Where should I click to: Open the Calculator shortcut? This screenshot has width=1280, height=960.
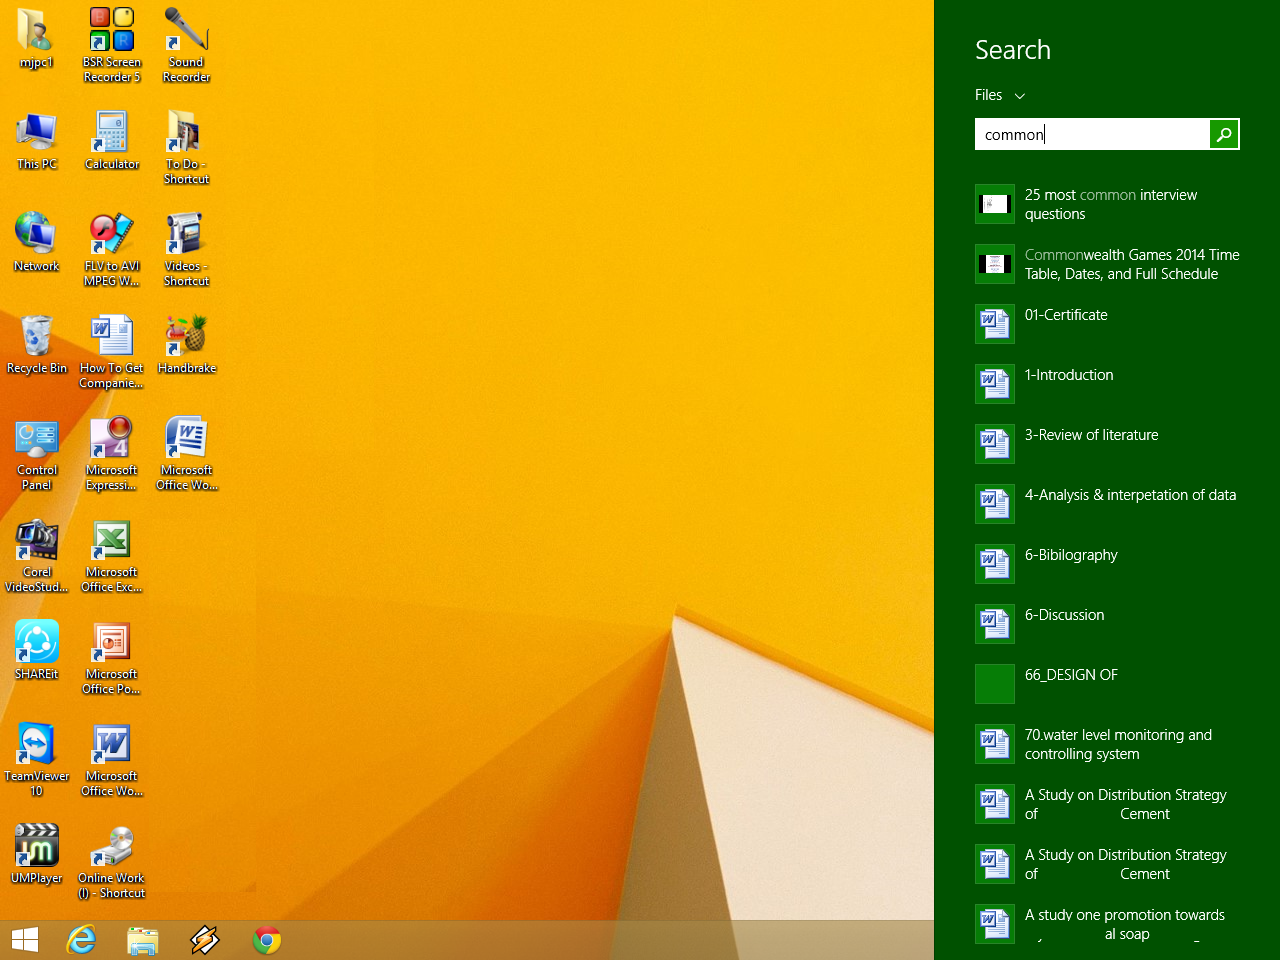click(112, 142)
